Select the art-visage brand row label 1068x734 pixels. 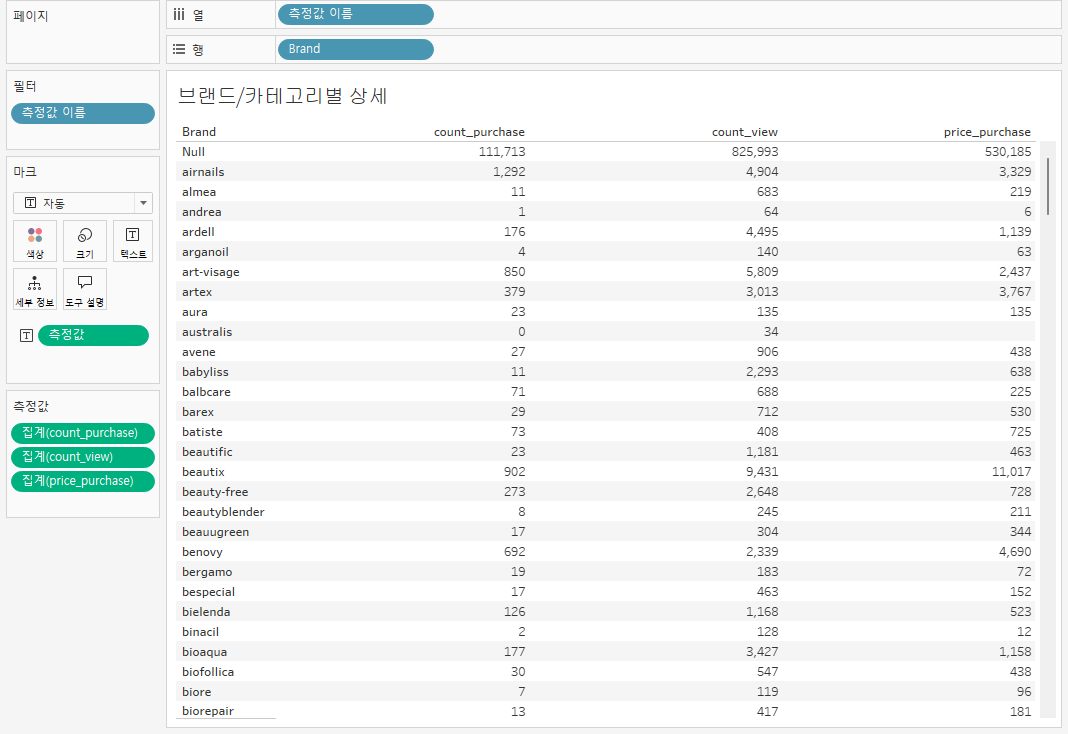(x=210, y=272)
